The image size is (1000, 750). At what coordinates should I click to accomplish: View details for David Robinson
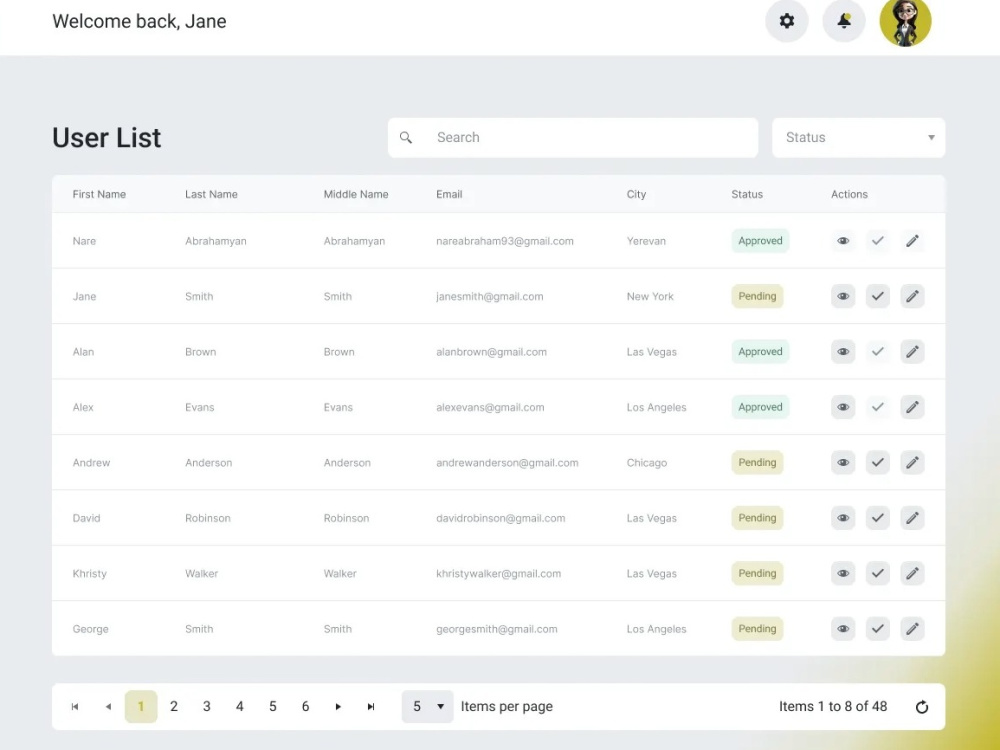843,518
